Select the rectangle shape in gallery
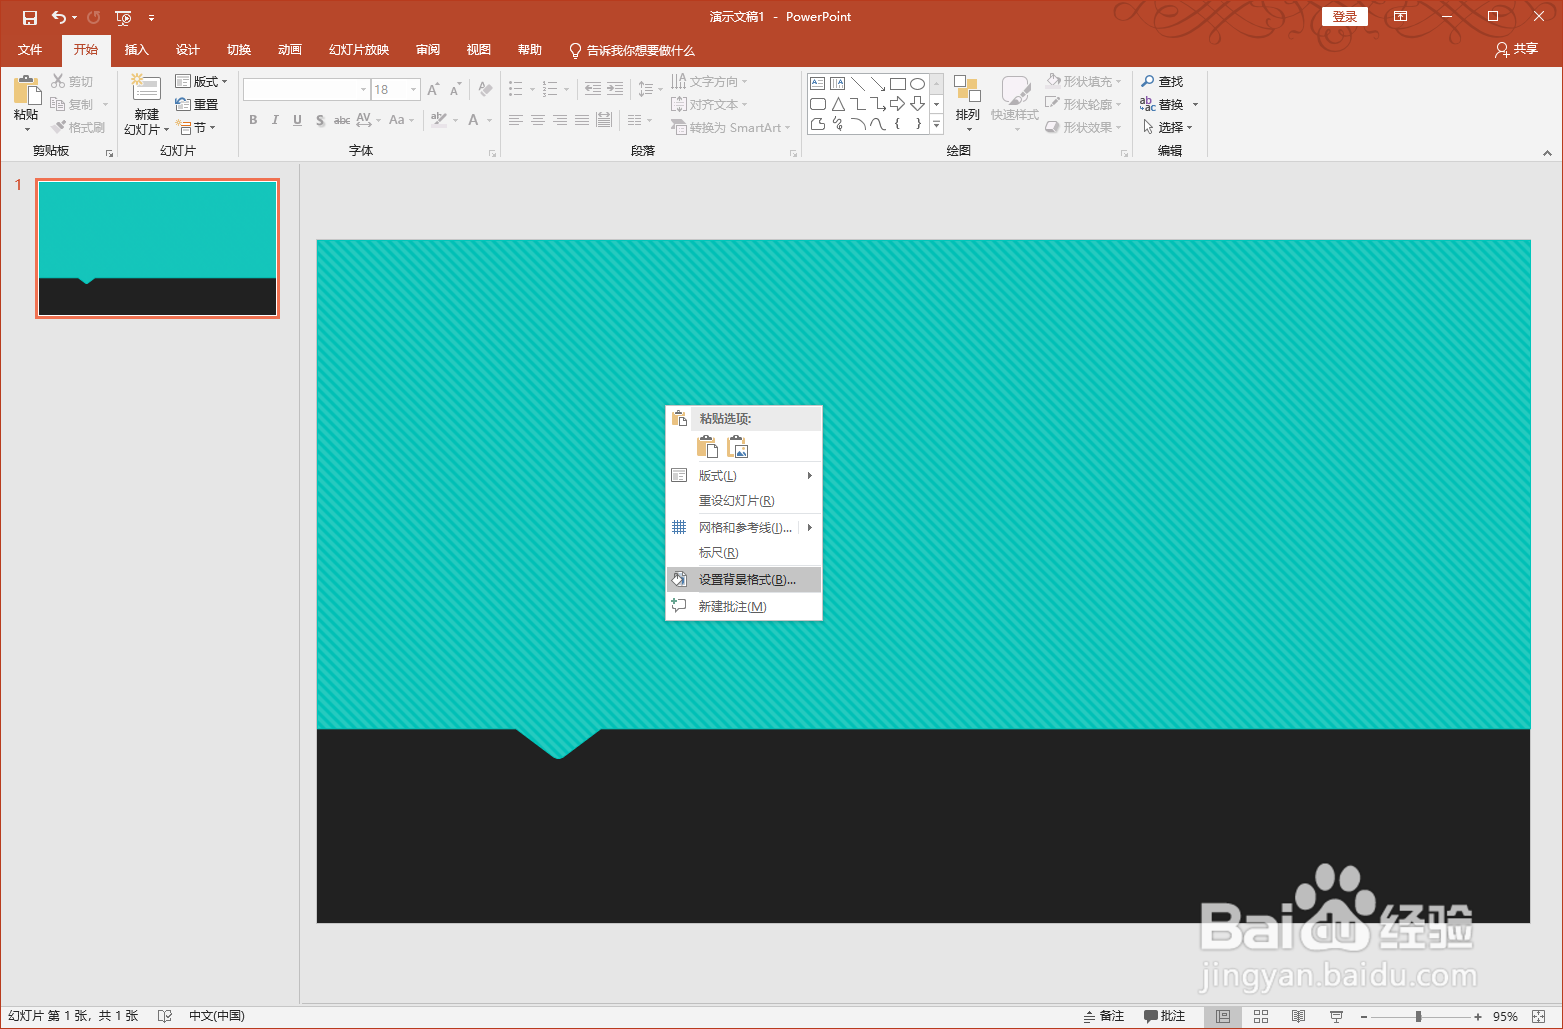 (x=897, y=84)
